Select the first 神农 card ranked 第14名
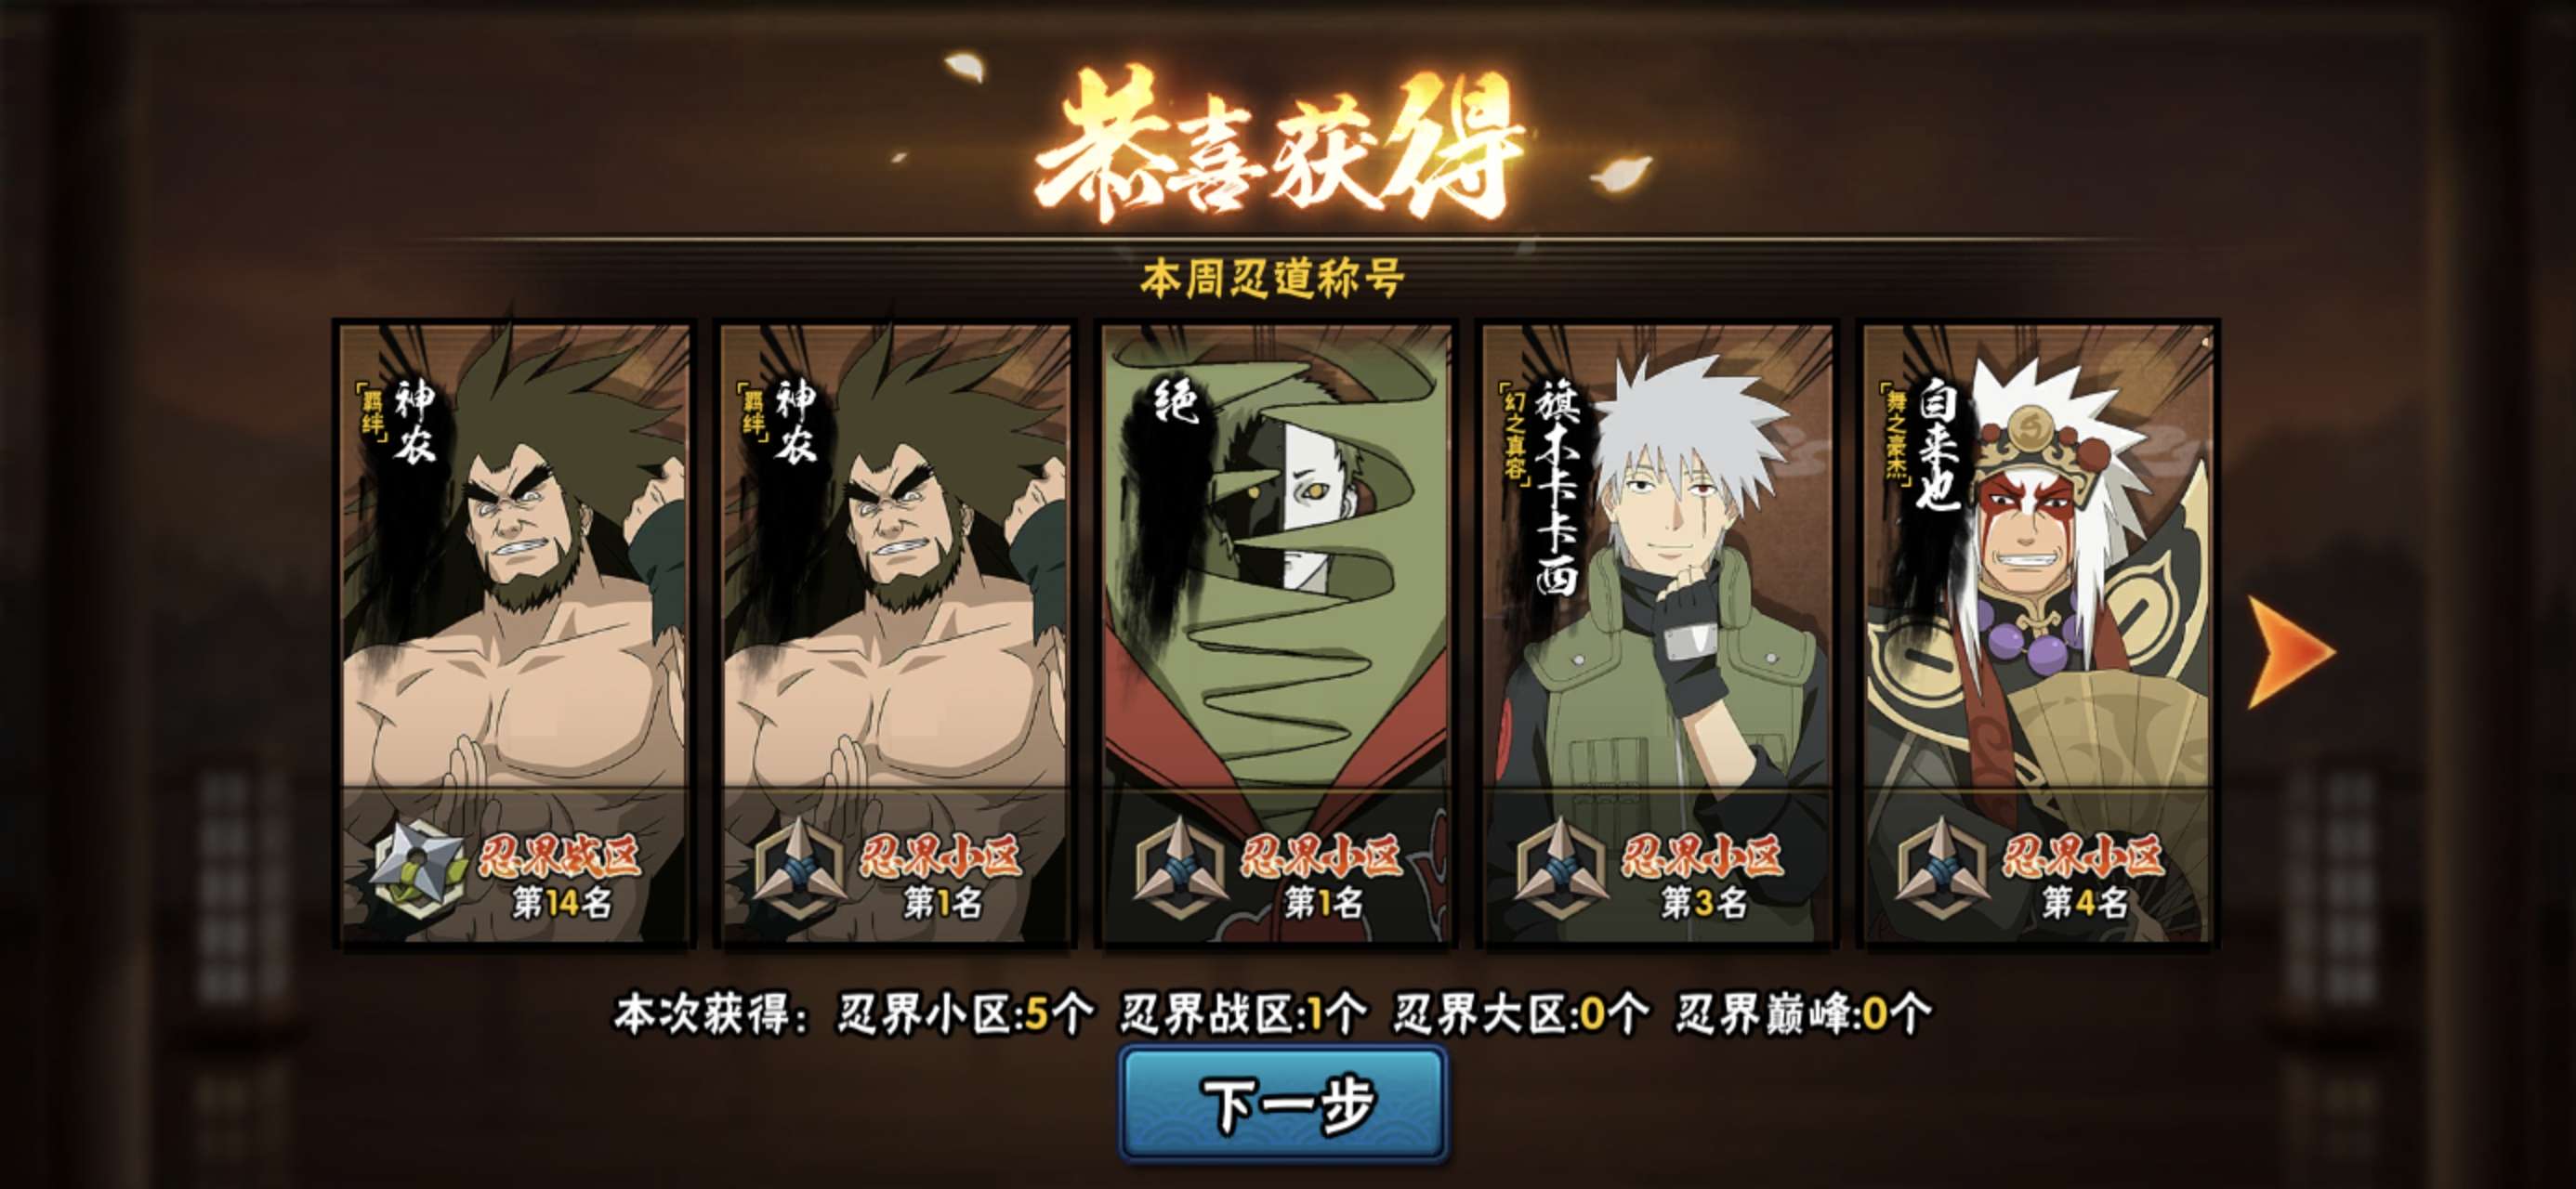The image size is (2576, 1189). click(x=515, y=633)
